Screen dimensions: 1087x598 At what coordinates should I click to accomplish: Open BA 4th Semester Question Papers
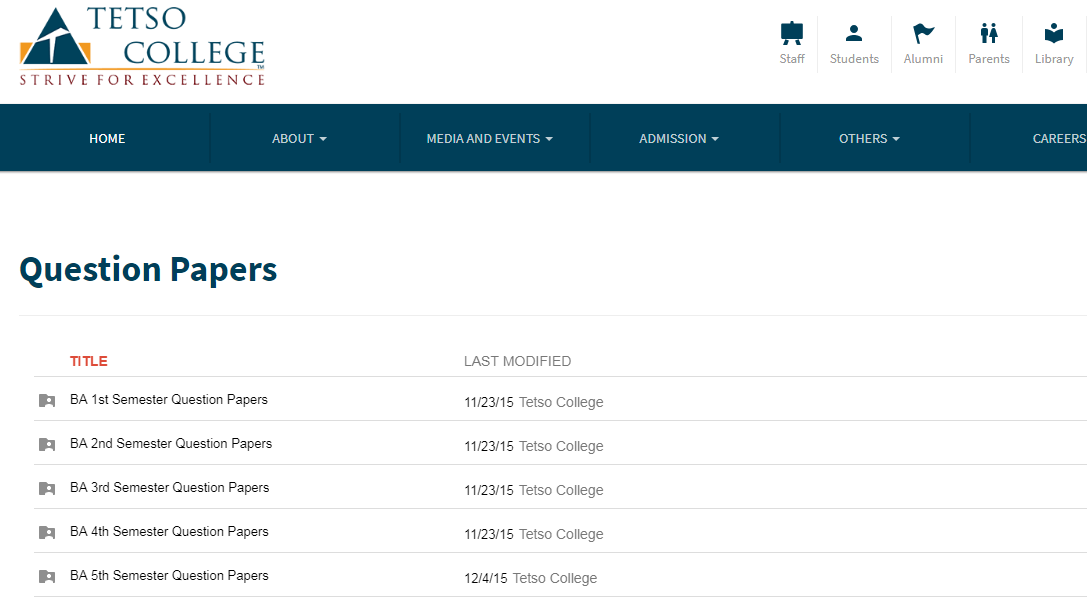coord(169,532)
